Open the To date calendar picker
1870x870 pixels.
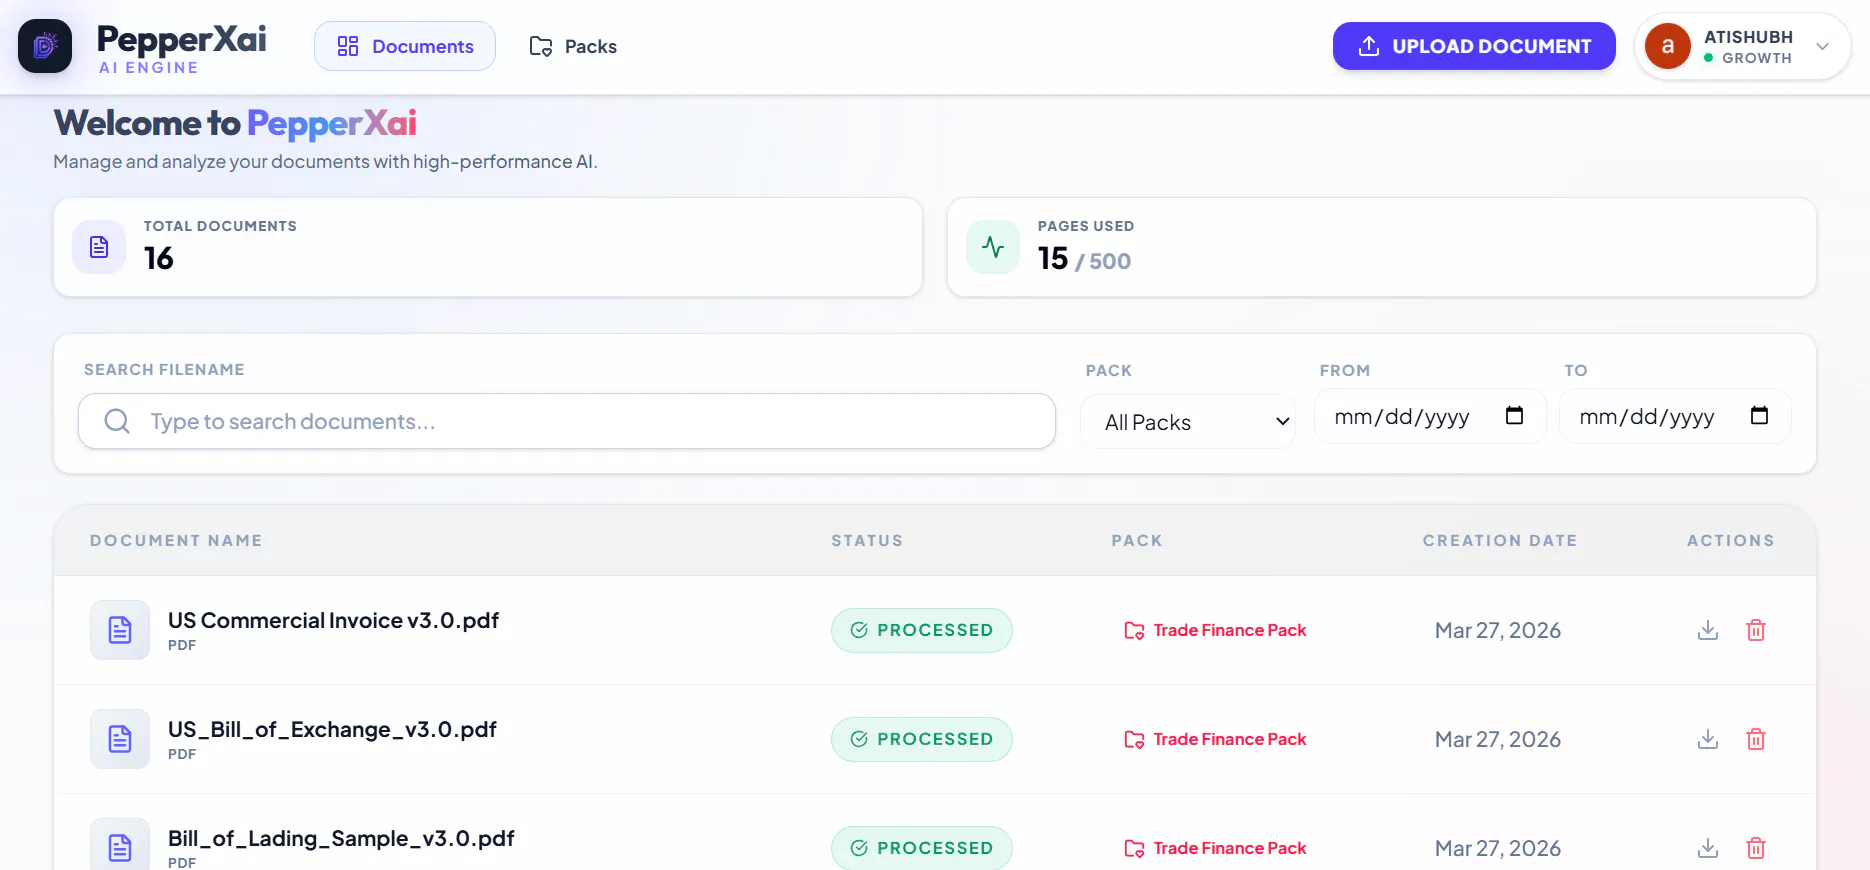[1759, 415]
